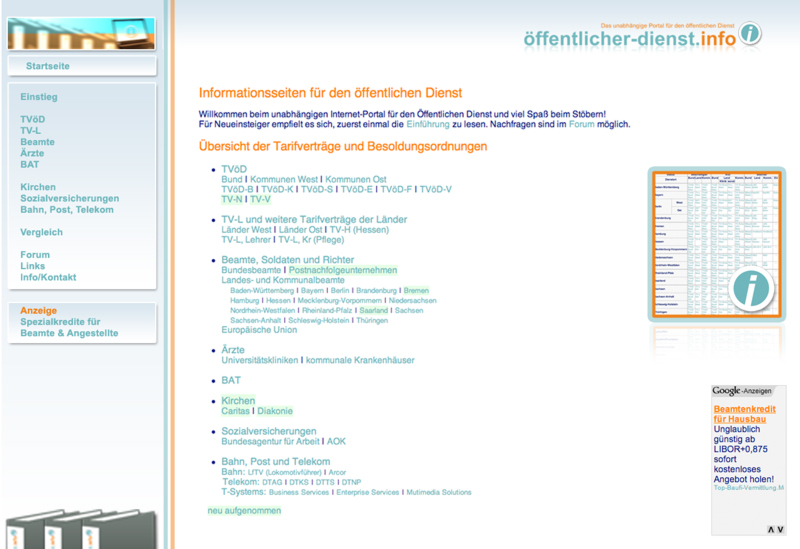The image size is (800, 549).
Task: Open Info/Kontakt in the sidebar
Action: (x=48, y=277)
